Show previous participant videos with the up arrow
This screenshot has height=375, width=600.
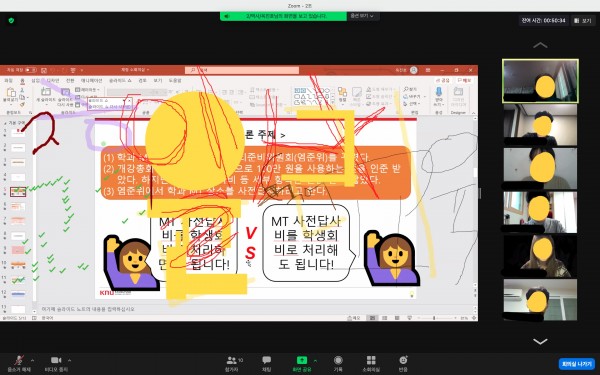[x=540, y=45]
